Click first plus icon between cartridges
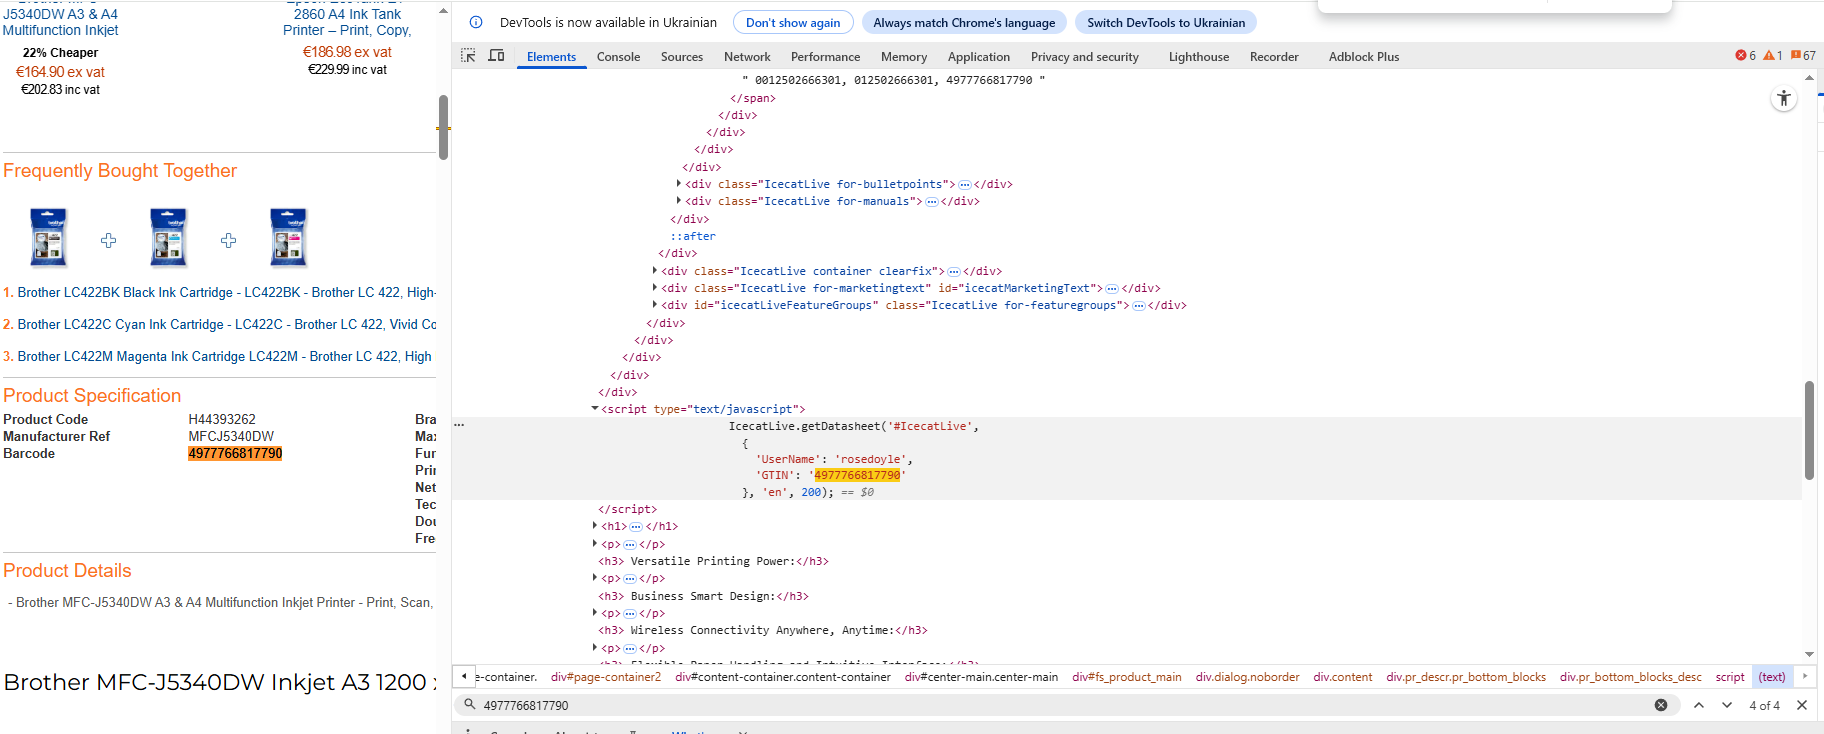The width and height of the screenshot is (1824, 734). coord(109,240)
